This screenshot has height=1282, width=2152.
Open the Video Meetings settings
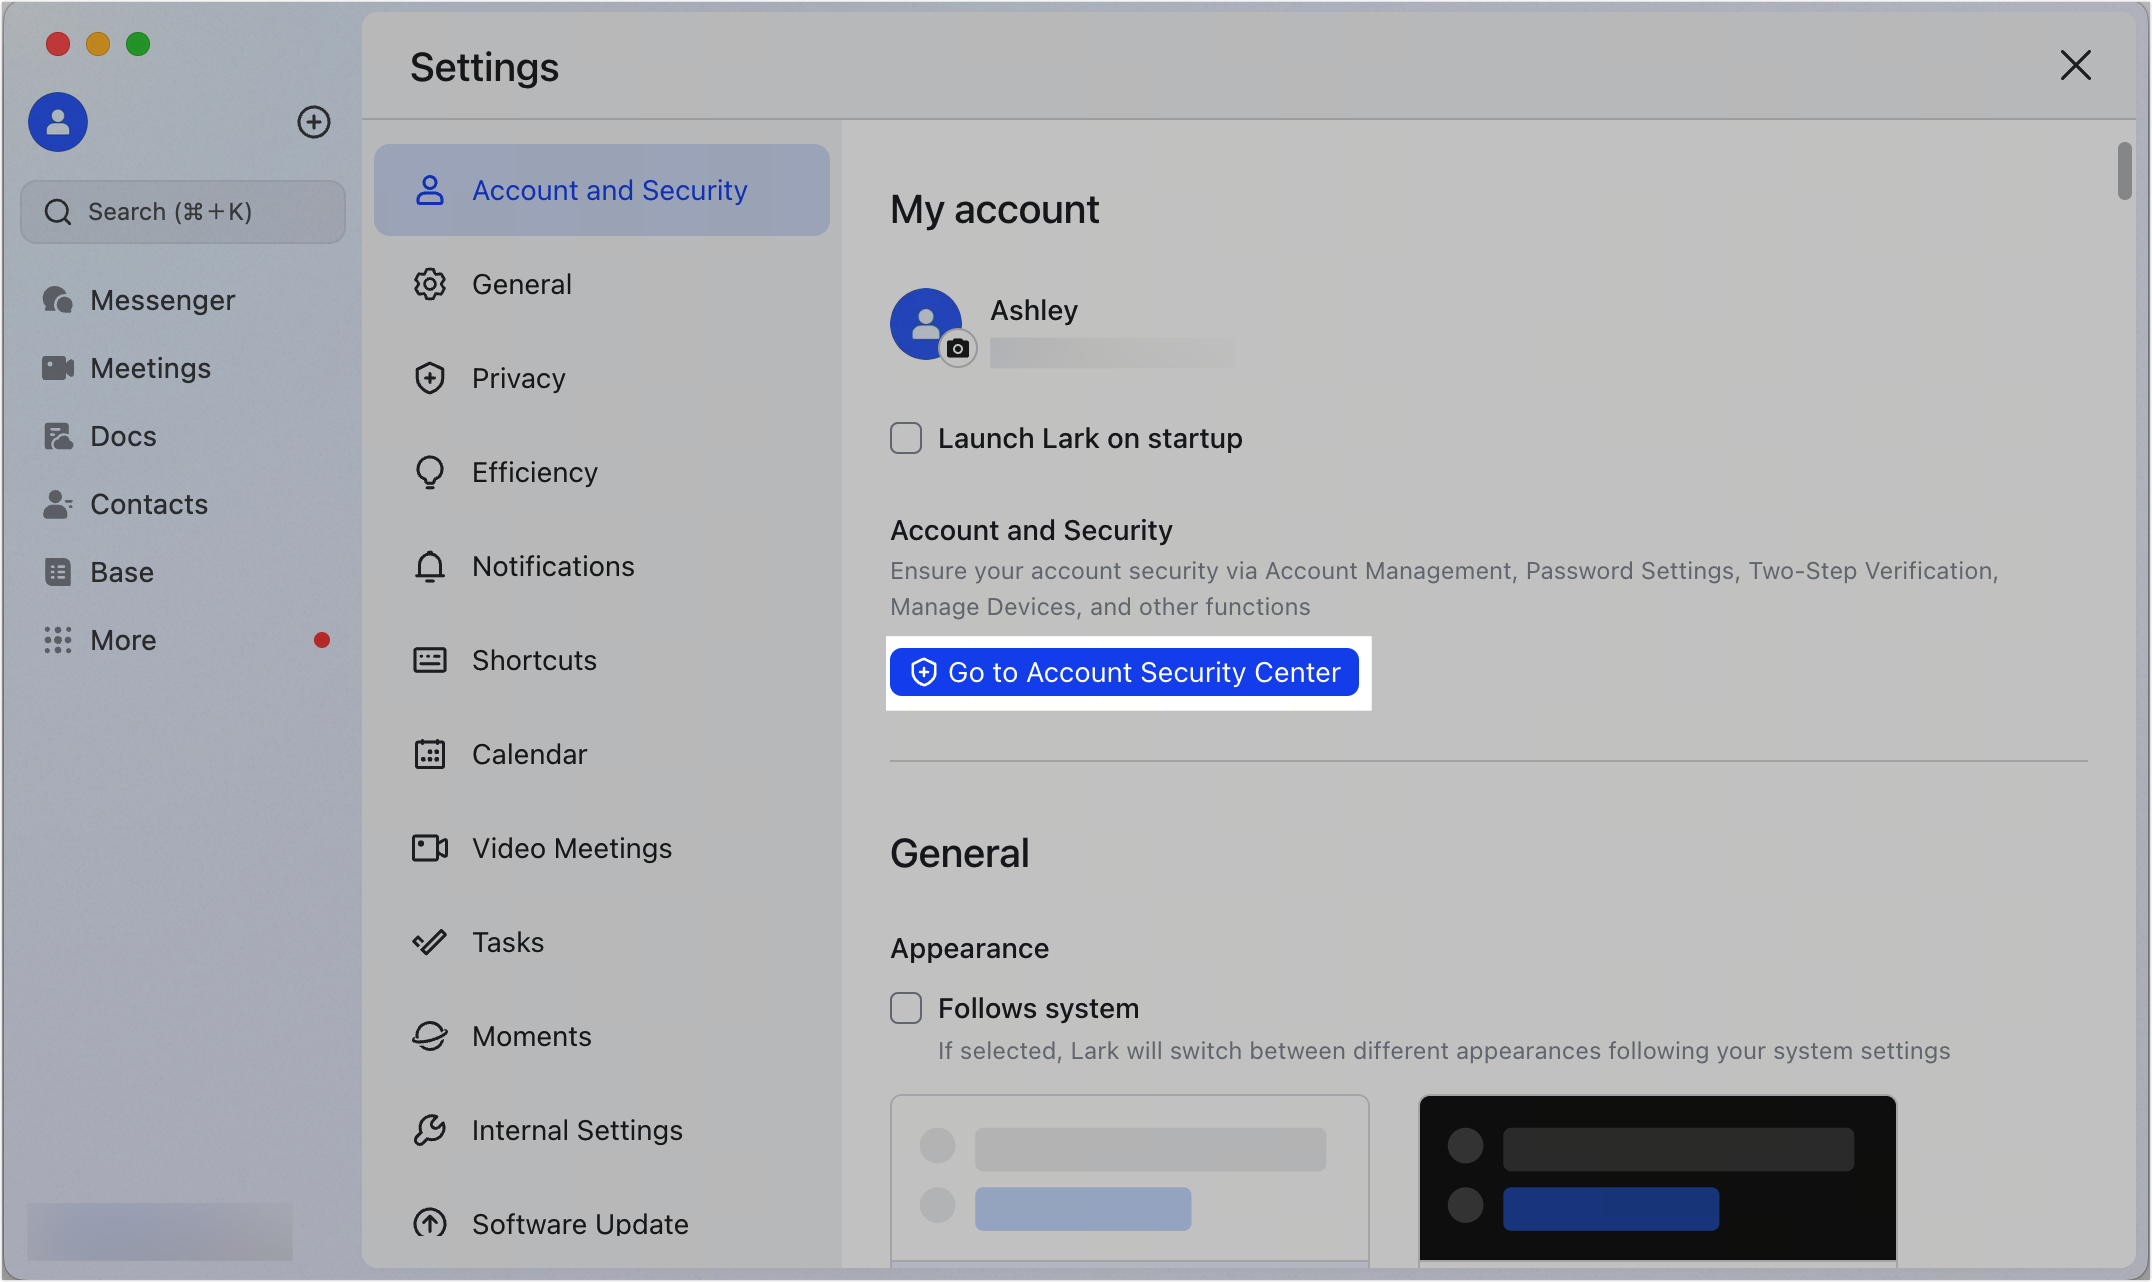(x=571, y=848)
